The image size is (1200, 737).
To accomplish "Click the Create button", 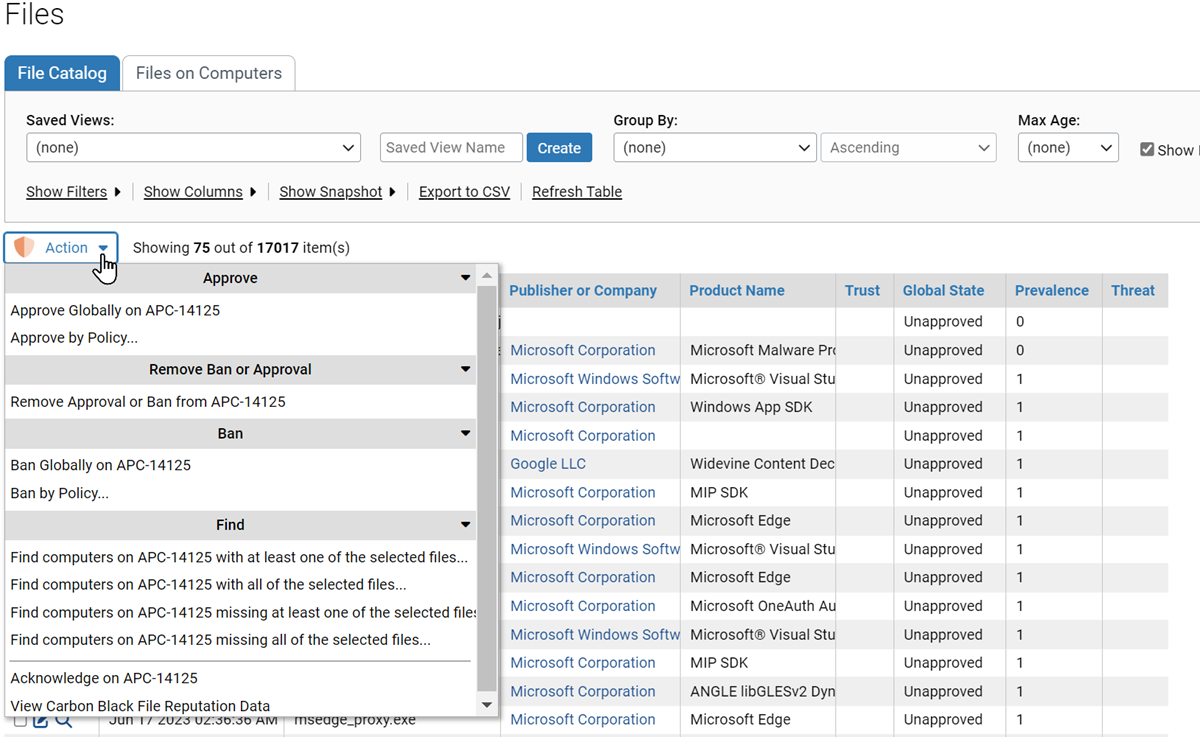I will pos(559,147).
